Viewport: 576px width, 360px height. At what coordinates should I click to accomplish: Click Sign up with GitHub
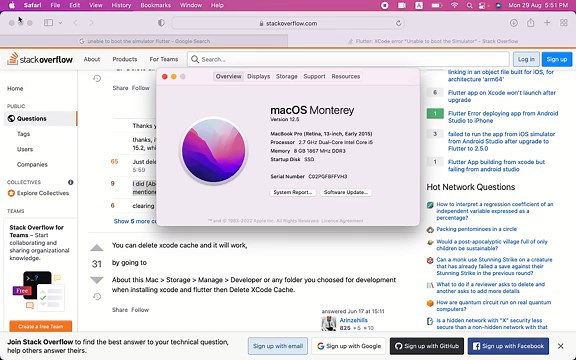click(426, 346)
